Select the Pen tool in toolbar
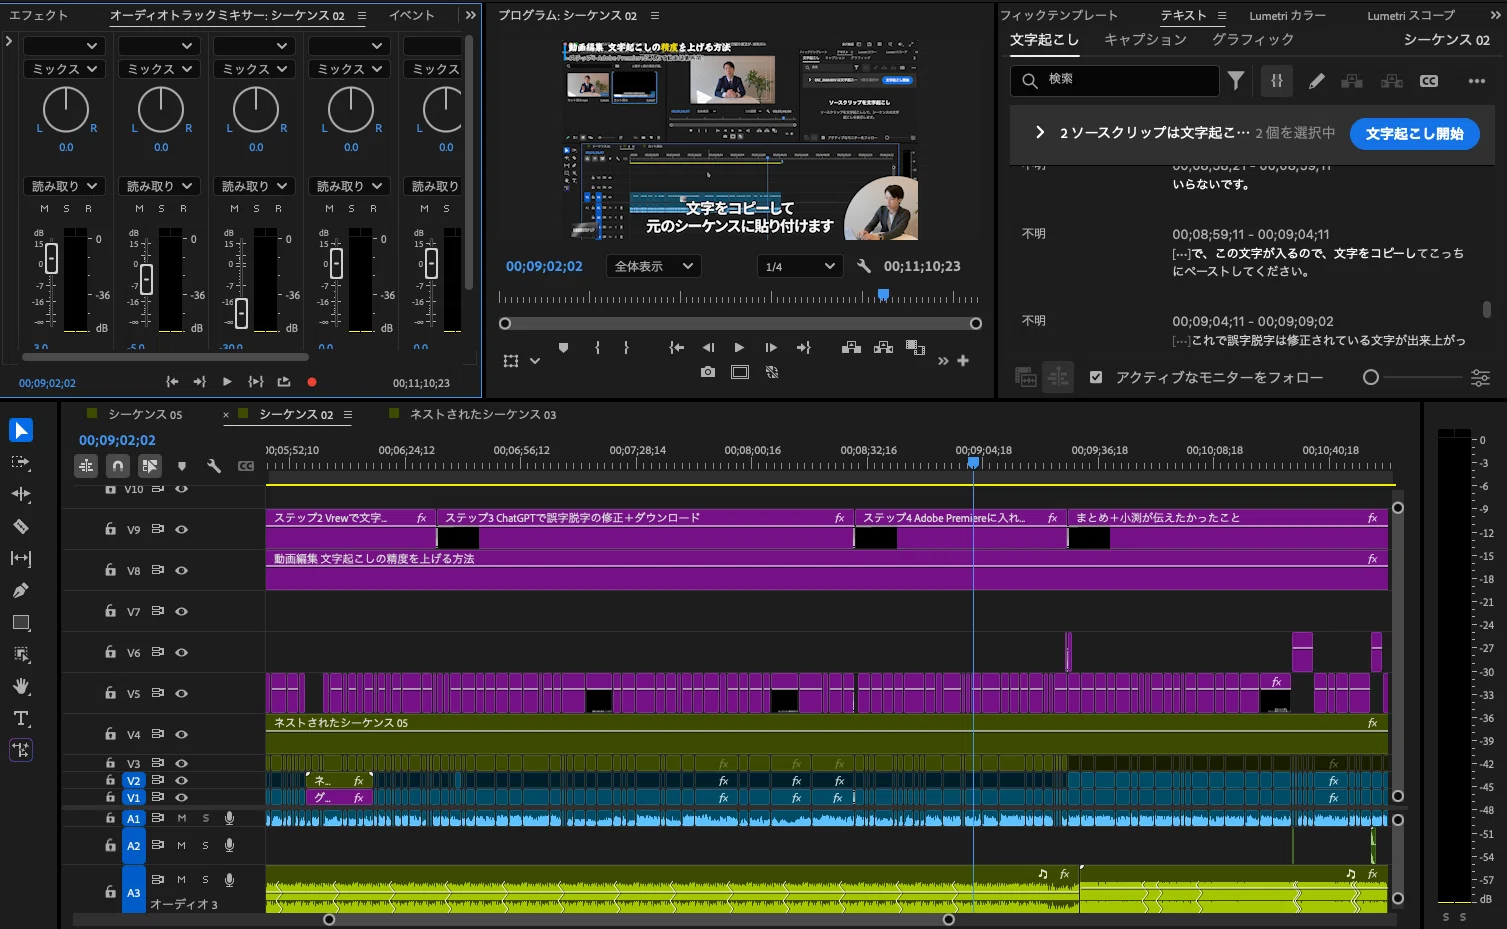Viewport: 1507px width, 929px height. click(21, 590)
